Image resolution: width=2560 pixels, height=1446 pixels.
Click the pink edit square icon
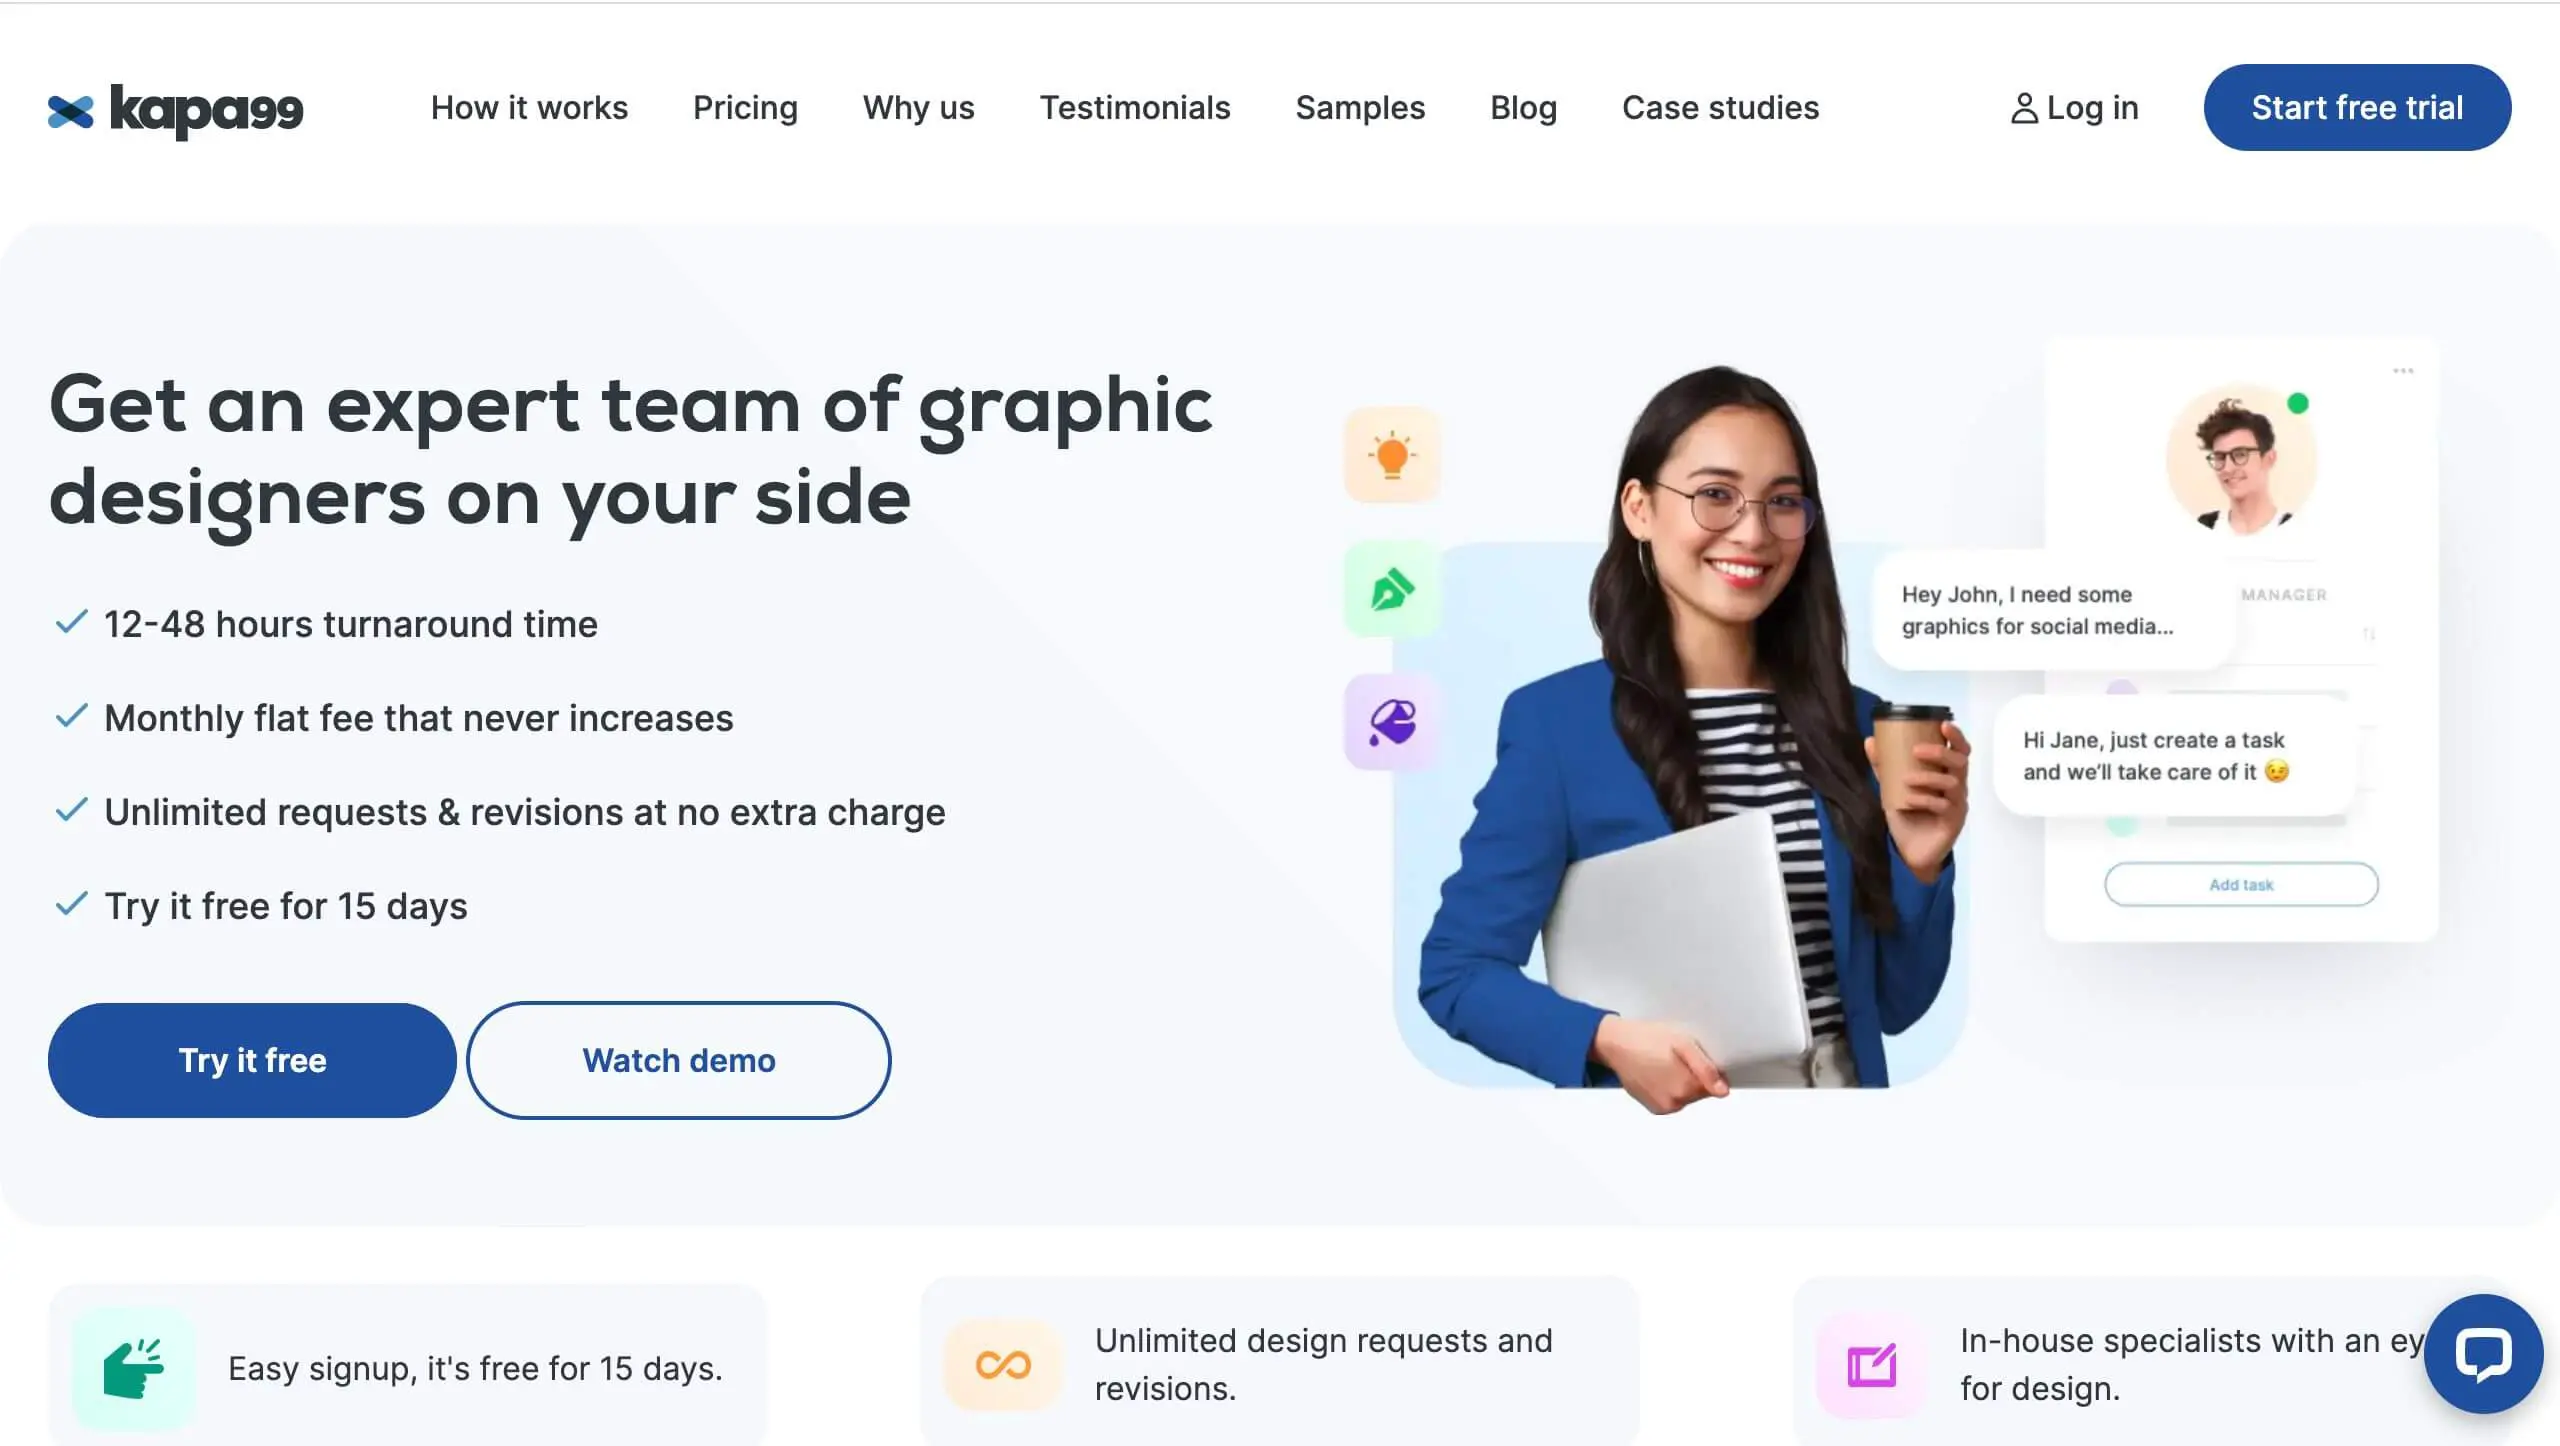coord(1871,1365)
